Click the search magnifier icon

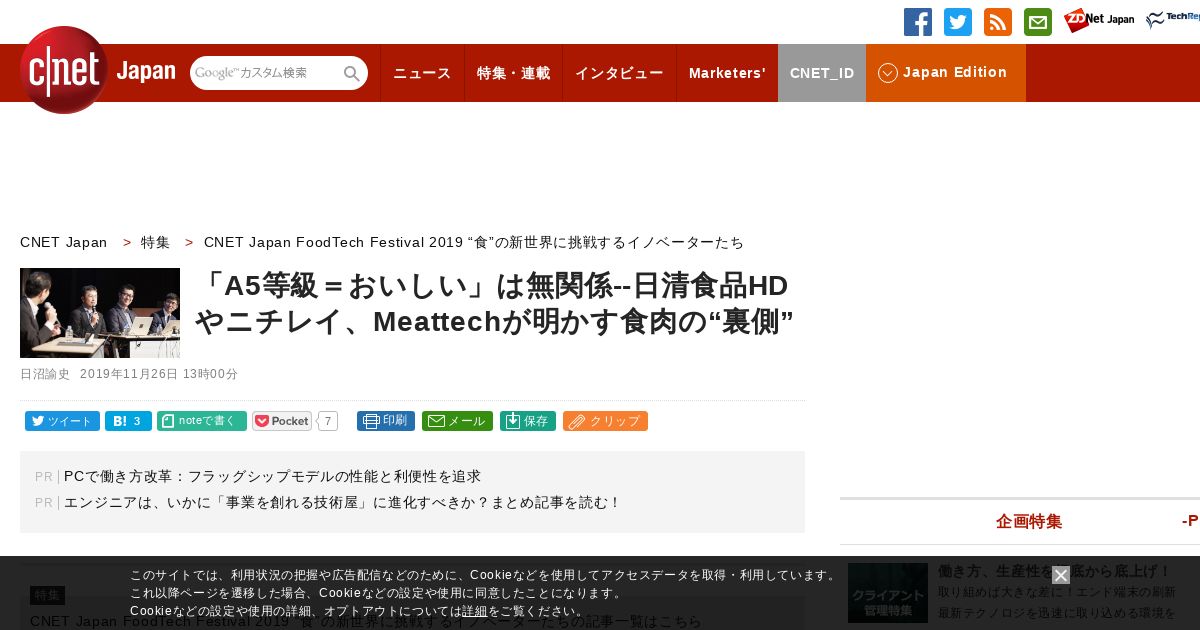click(352, 73)
